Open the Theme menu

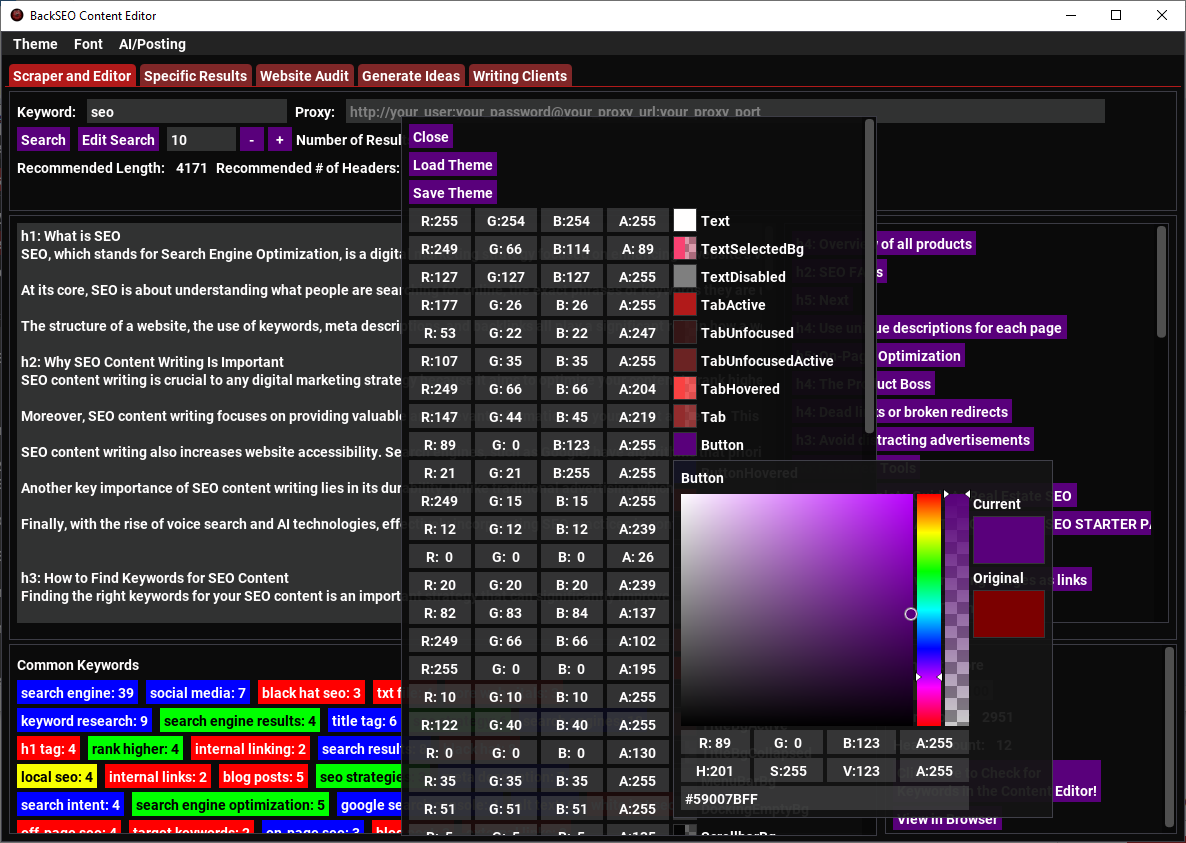point(35,44)
